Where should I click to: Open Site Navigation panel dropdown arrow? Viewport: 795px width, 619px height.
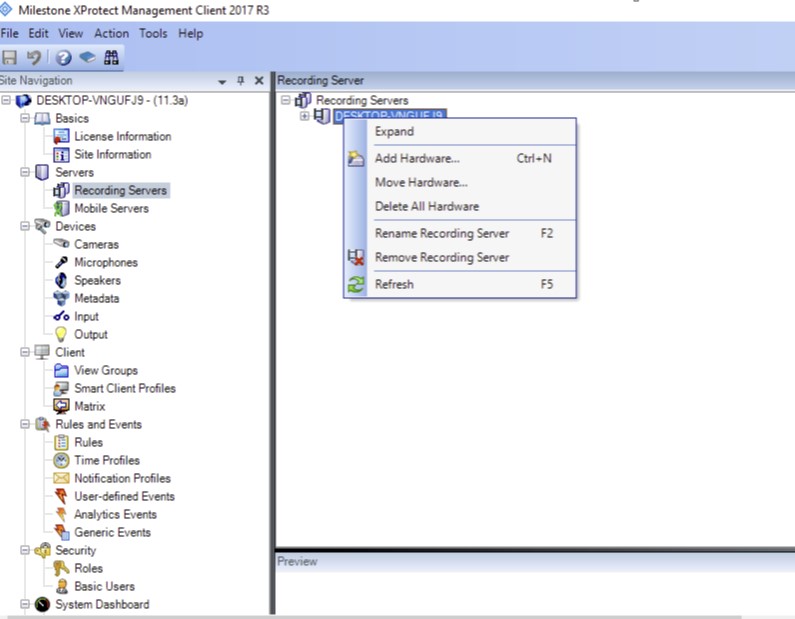[222, 81]
